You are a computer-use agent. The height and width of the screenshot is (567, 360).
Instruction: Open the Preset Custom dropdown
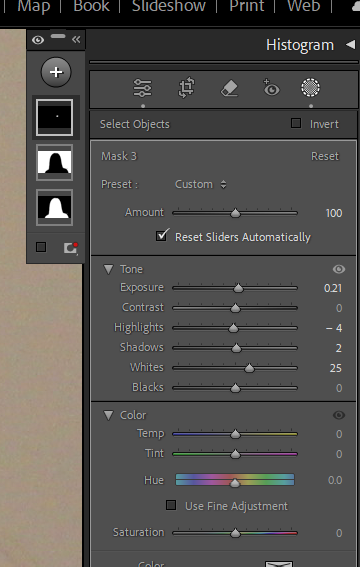point(201,184)
